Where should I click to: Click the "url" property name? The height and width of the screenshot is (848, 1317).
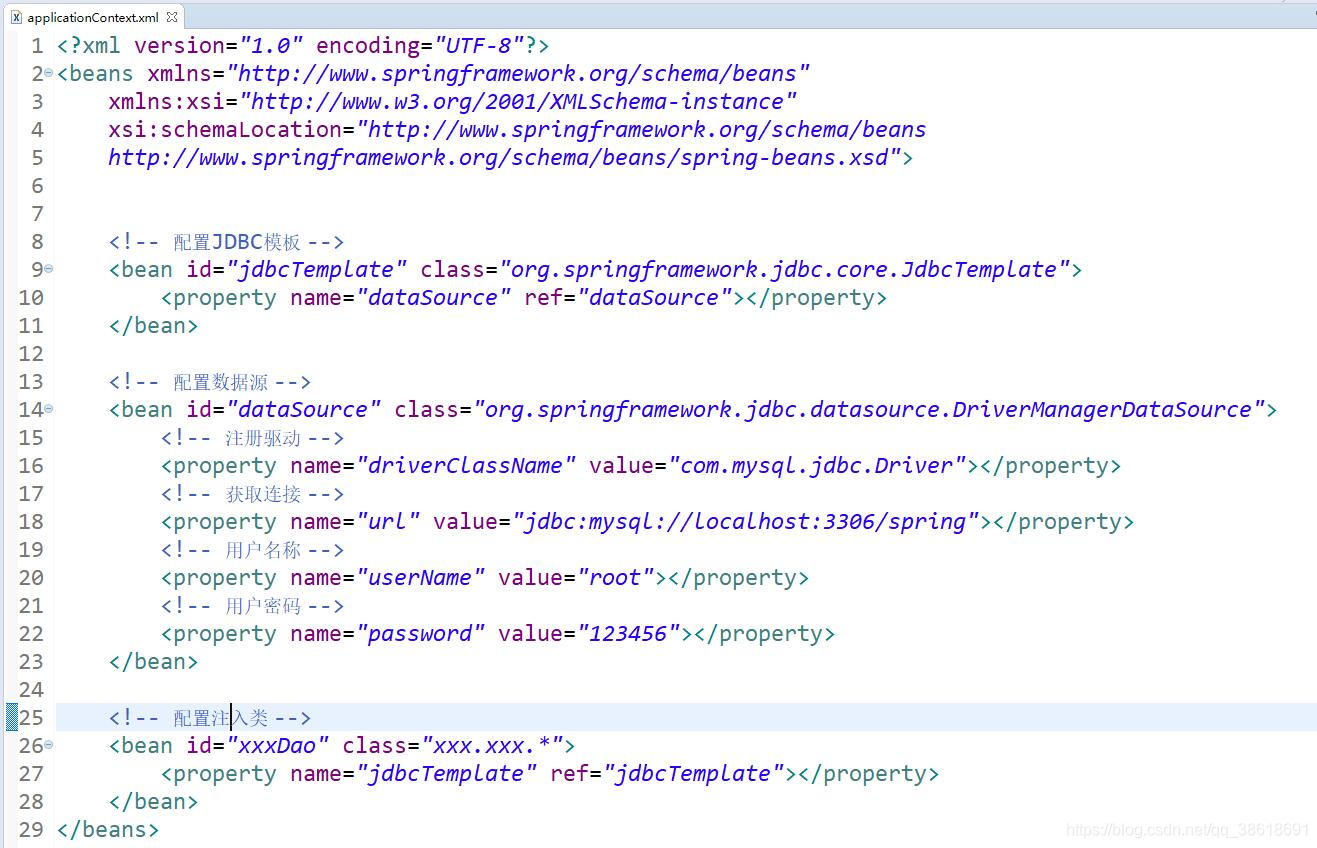point(388,522)
